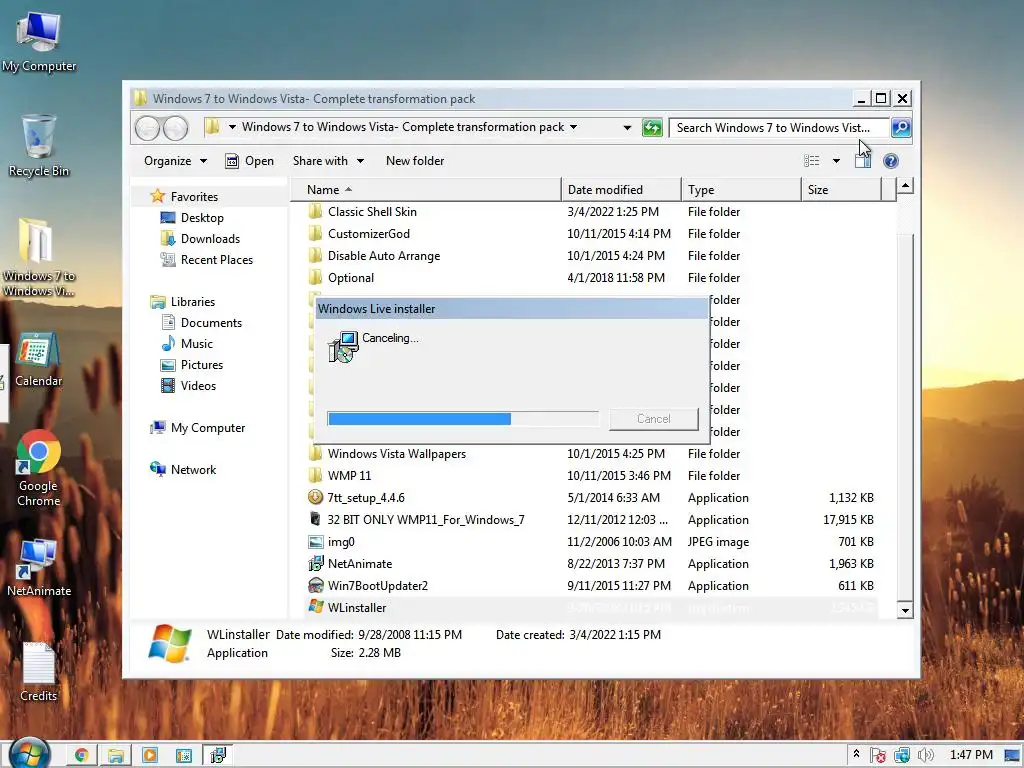Viewport: 1024px width, 768px height.
Task: Click the Explorer forward navigation button
Action: (175, 128)
